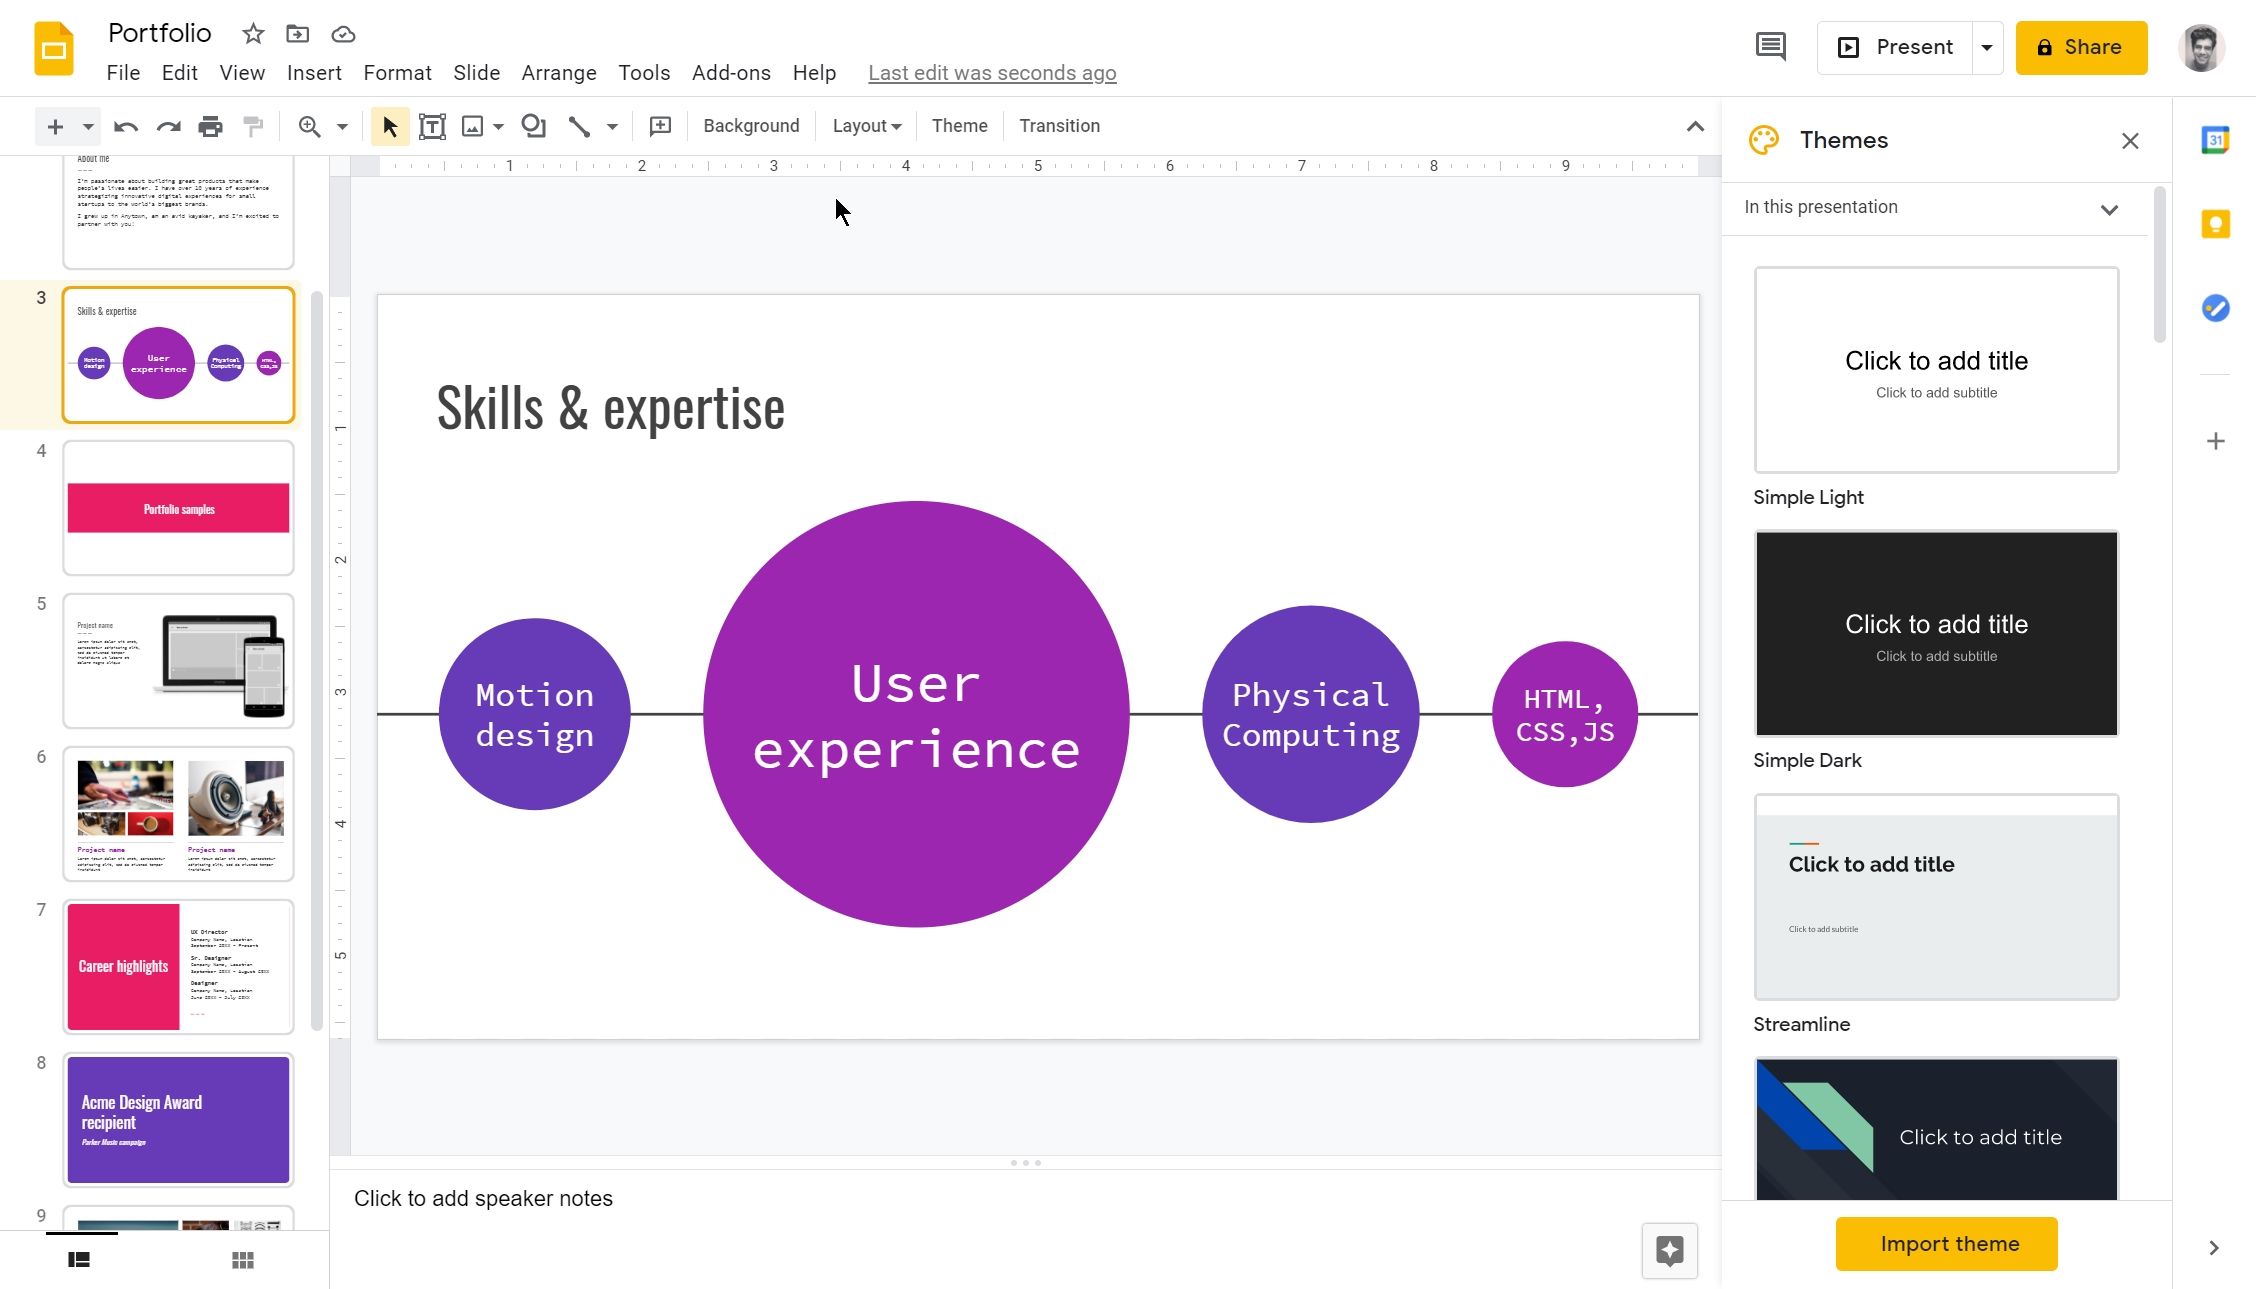Image resolution: width=2256 pixels, height=1289 pixels.
Task: Switch to grid view of slides
Action: [x=242, y=1260]
